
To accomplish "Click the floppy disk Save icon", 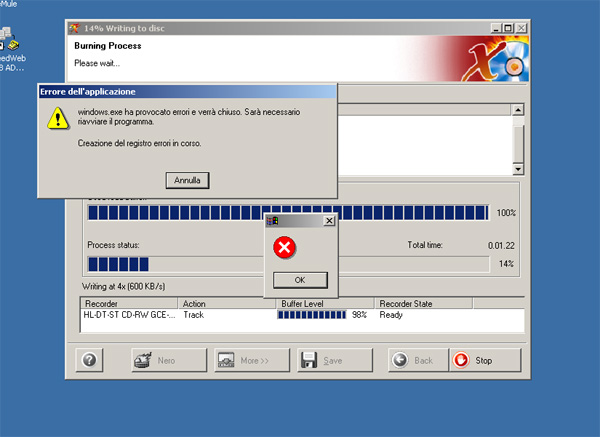I will click(309, 360).
